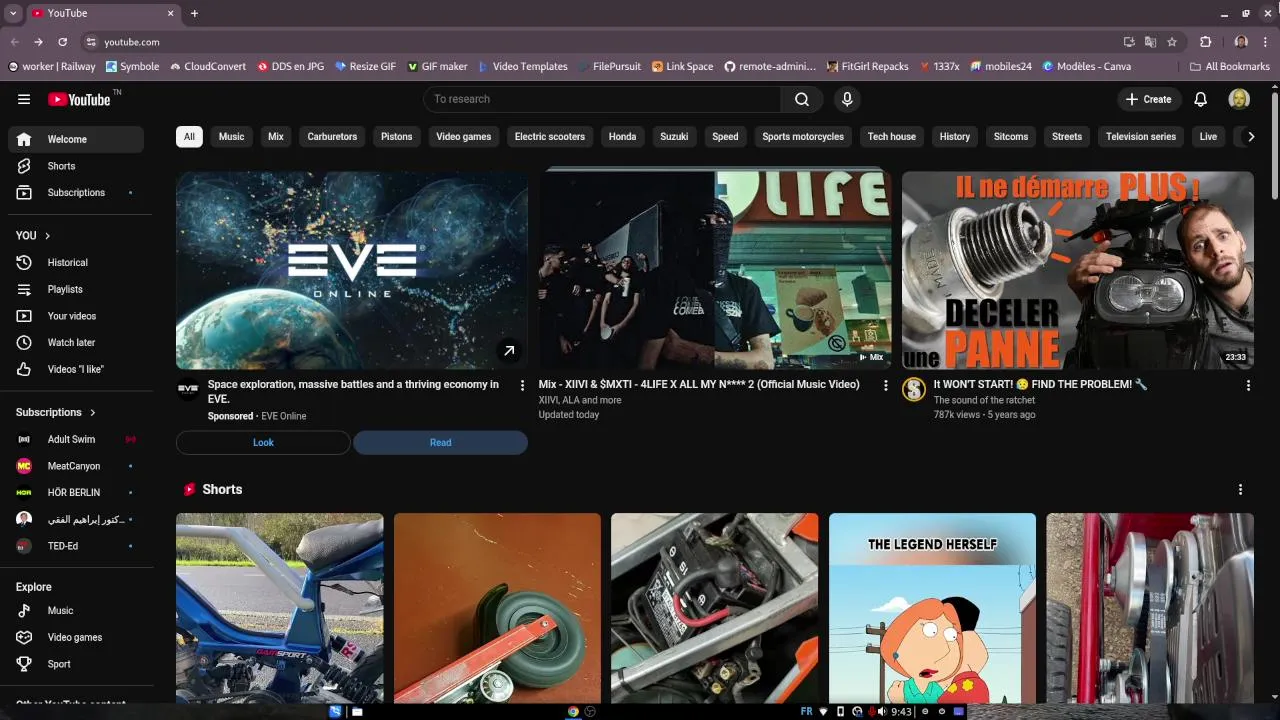The width and height of the screenshot is (1280, 720).
Task: Open a new browser tab
Action: pos(194,13)
